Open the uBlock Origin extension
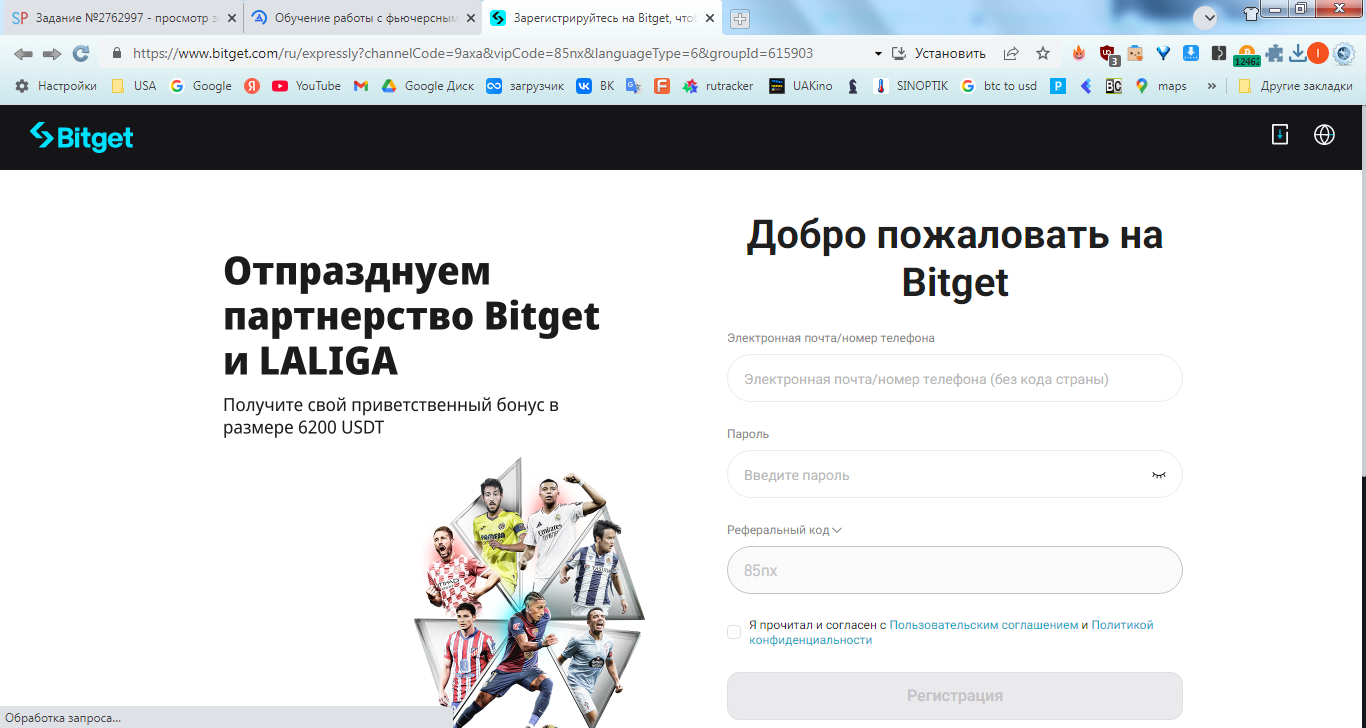The width and height of the screenshot is (1366, 728). coord(1108,55)
